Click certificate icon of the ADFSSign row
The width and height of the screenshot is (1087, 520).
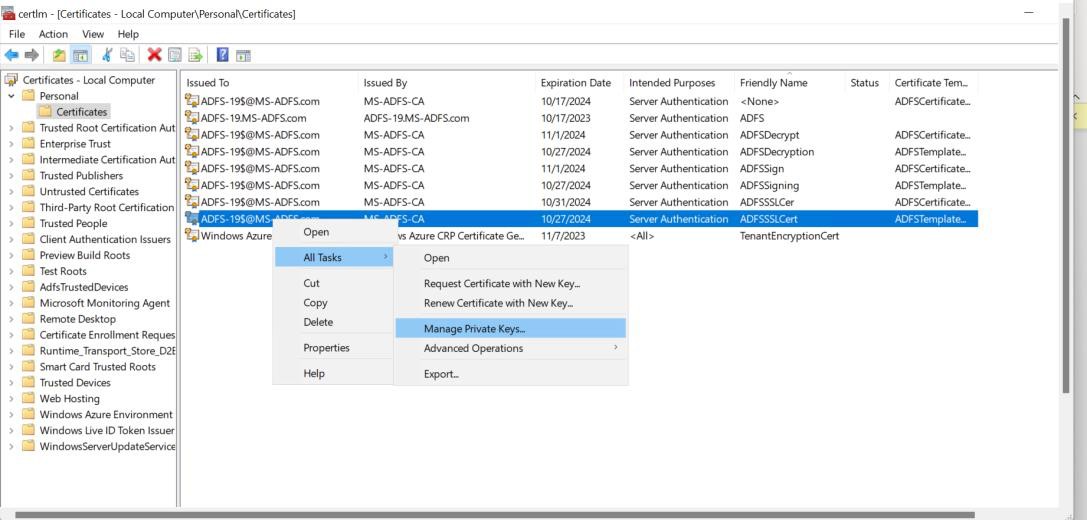(x=192, y=168)
